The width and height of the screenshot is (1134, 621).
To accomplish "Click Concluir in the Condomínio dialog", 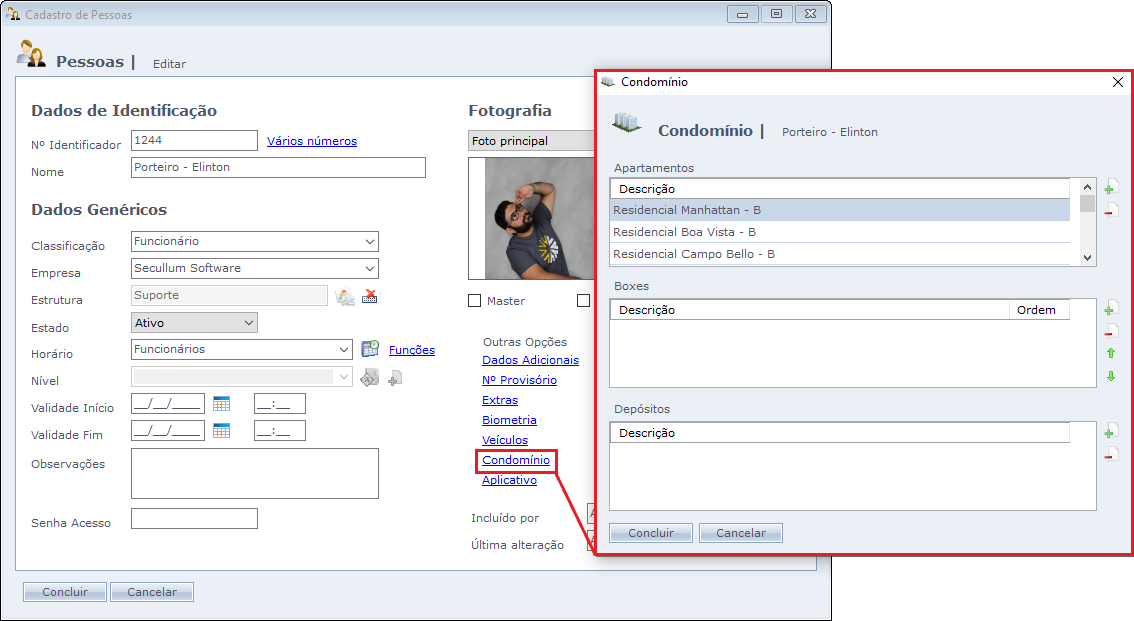I will [651, 533].
